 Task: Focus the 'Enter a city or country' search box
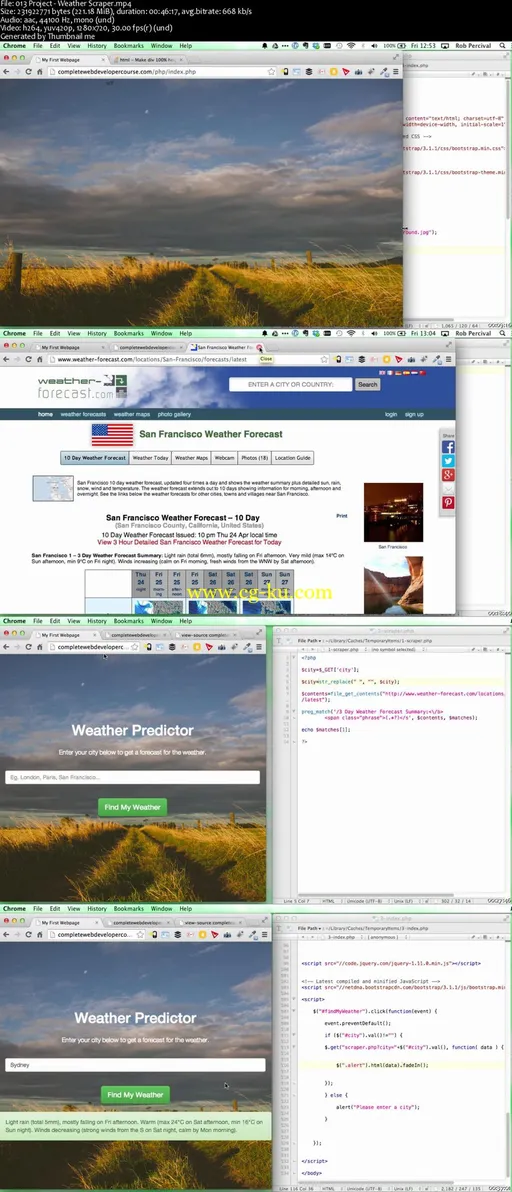pyautogui.click(x=291, y=385)
